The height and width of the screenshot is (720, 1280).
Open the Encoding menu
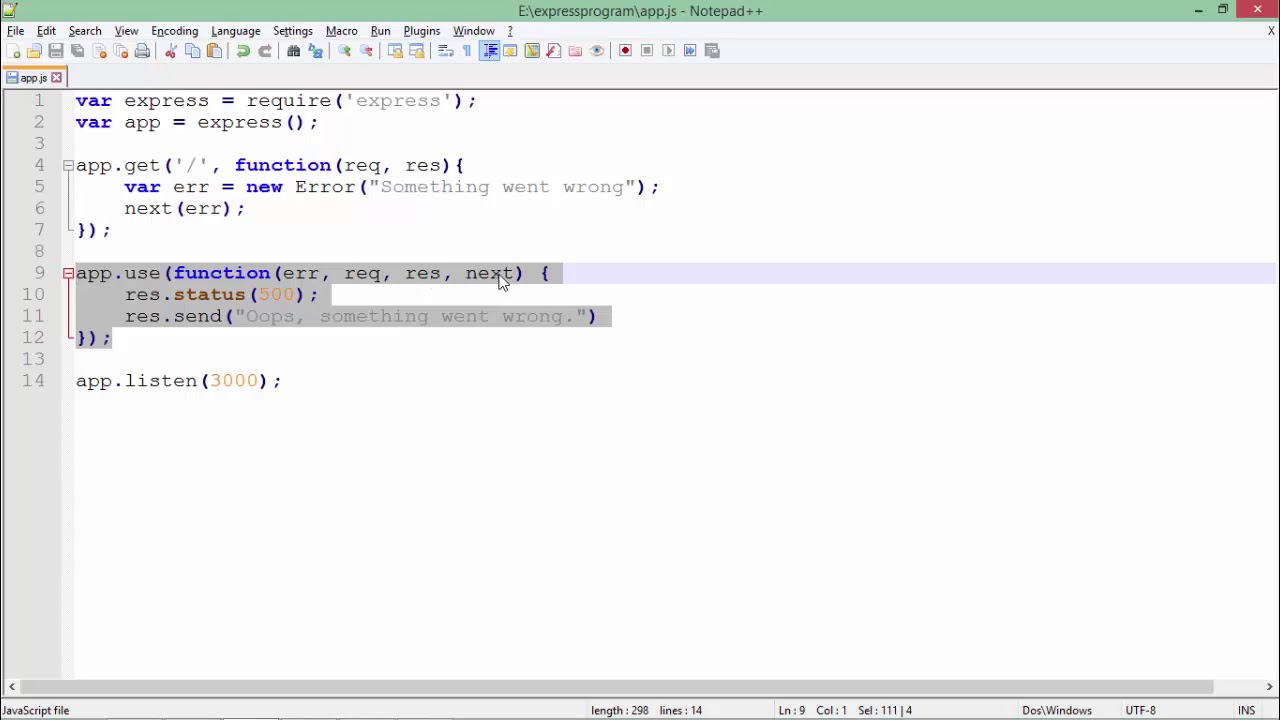(x=175, y=31)
